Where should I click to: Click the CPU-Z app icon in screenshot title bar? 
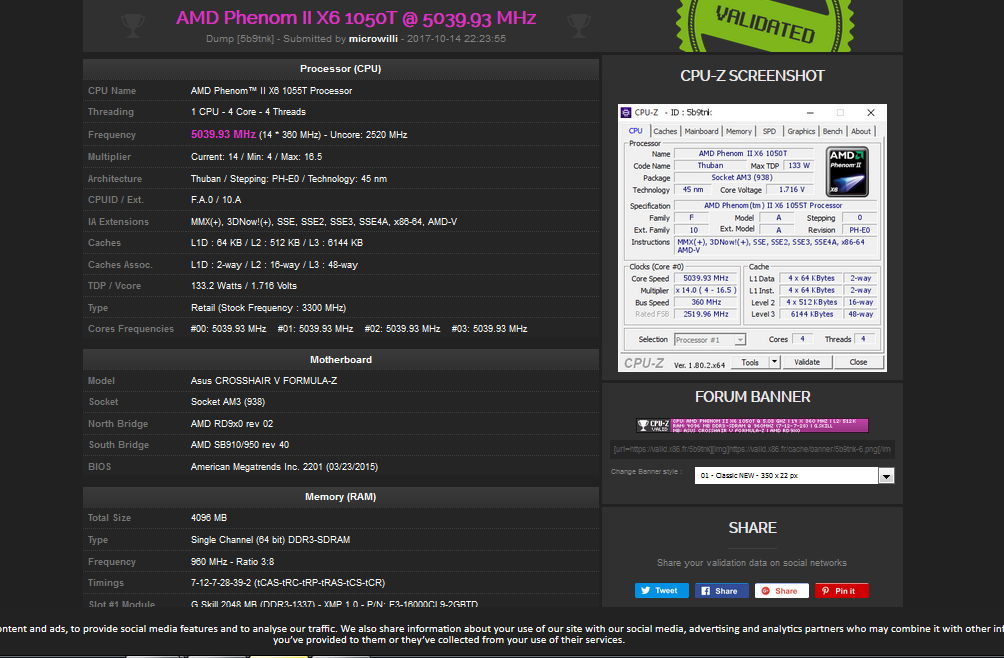(626, 113)
